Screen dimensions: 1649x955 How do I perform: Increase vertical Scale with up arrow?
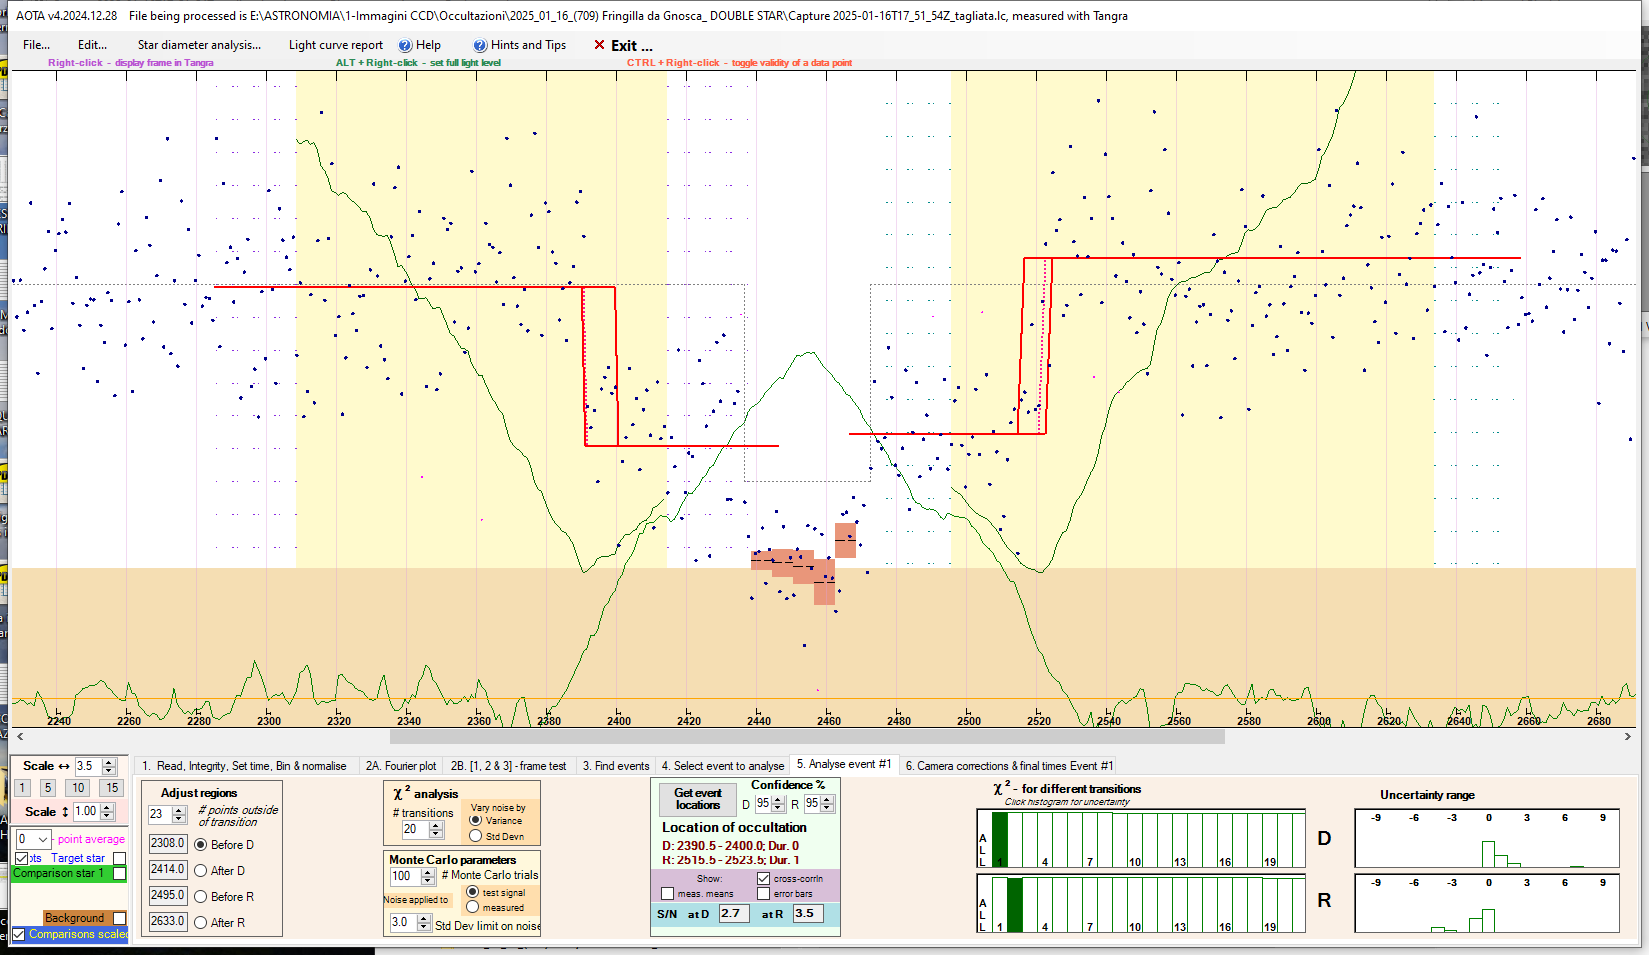pos(107,807)
